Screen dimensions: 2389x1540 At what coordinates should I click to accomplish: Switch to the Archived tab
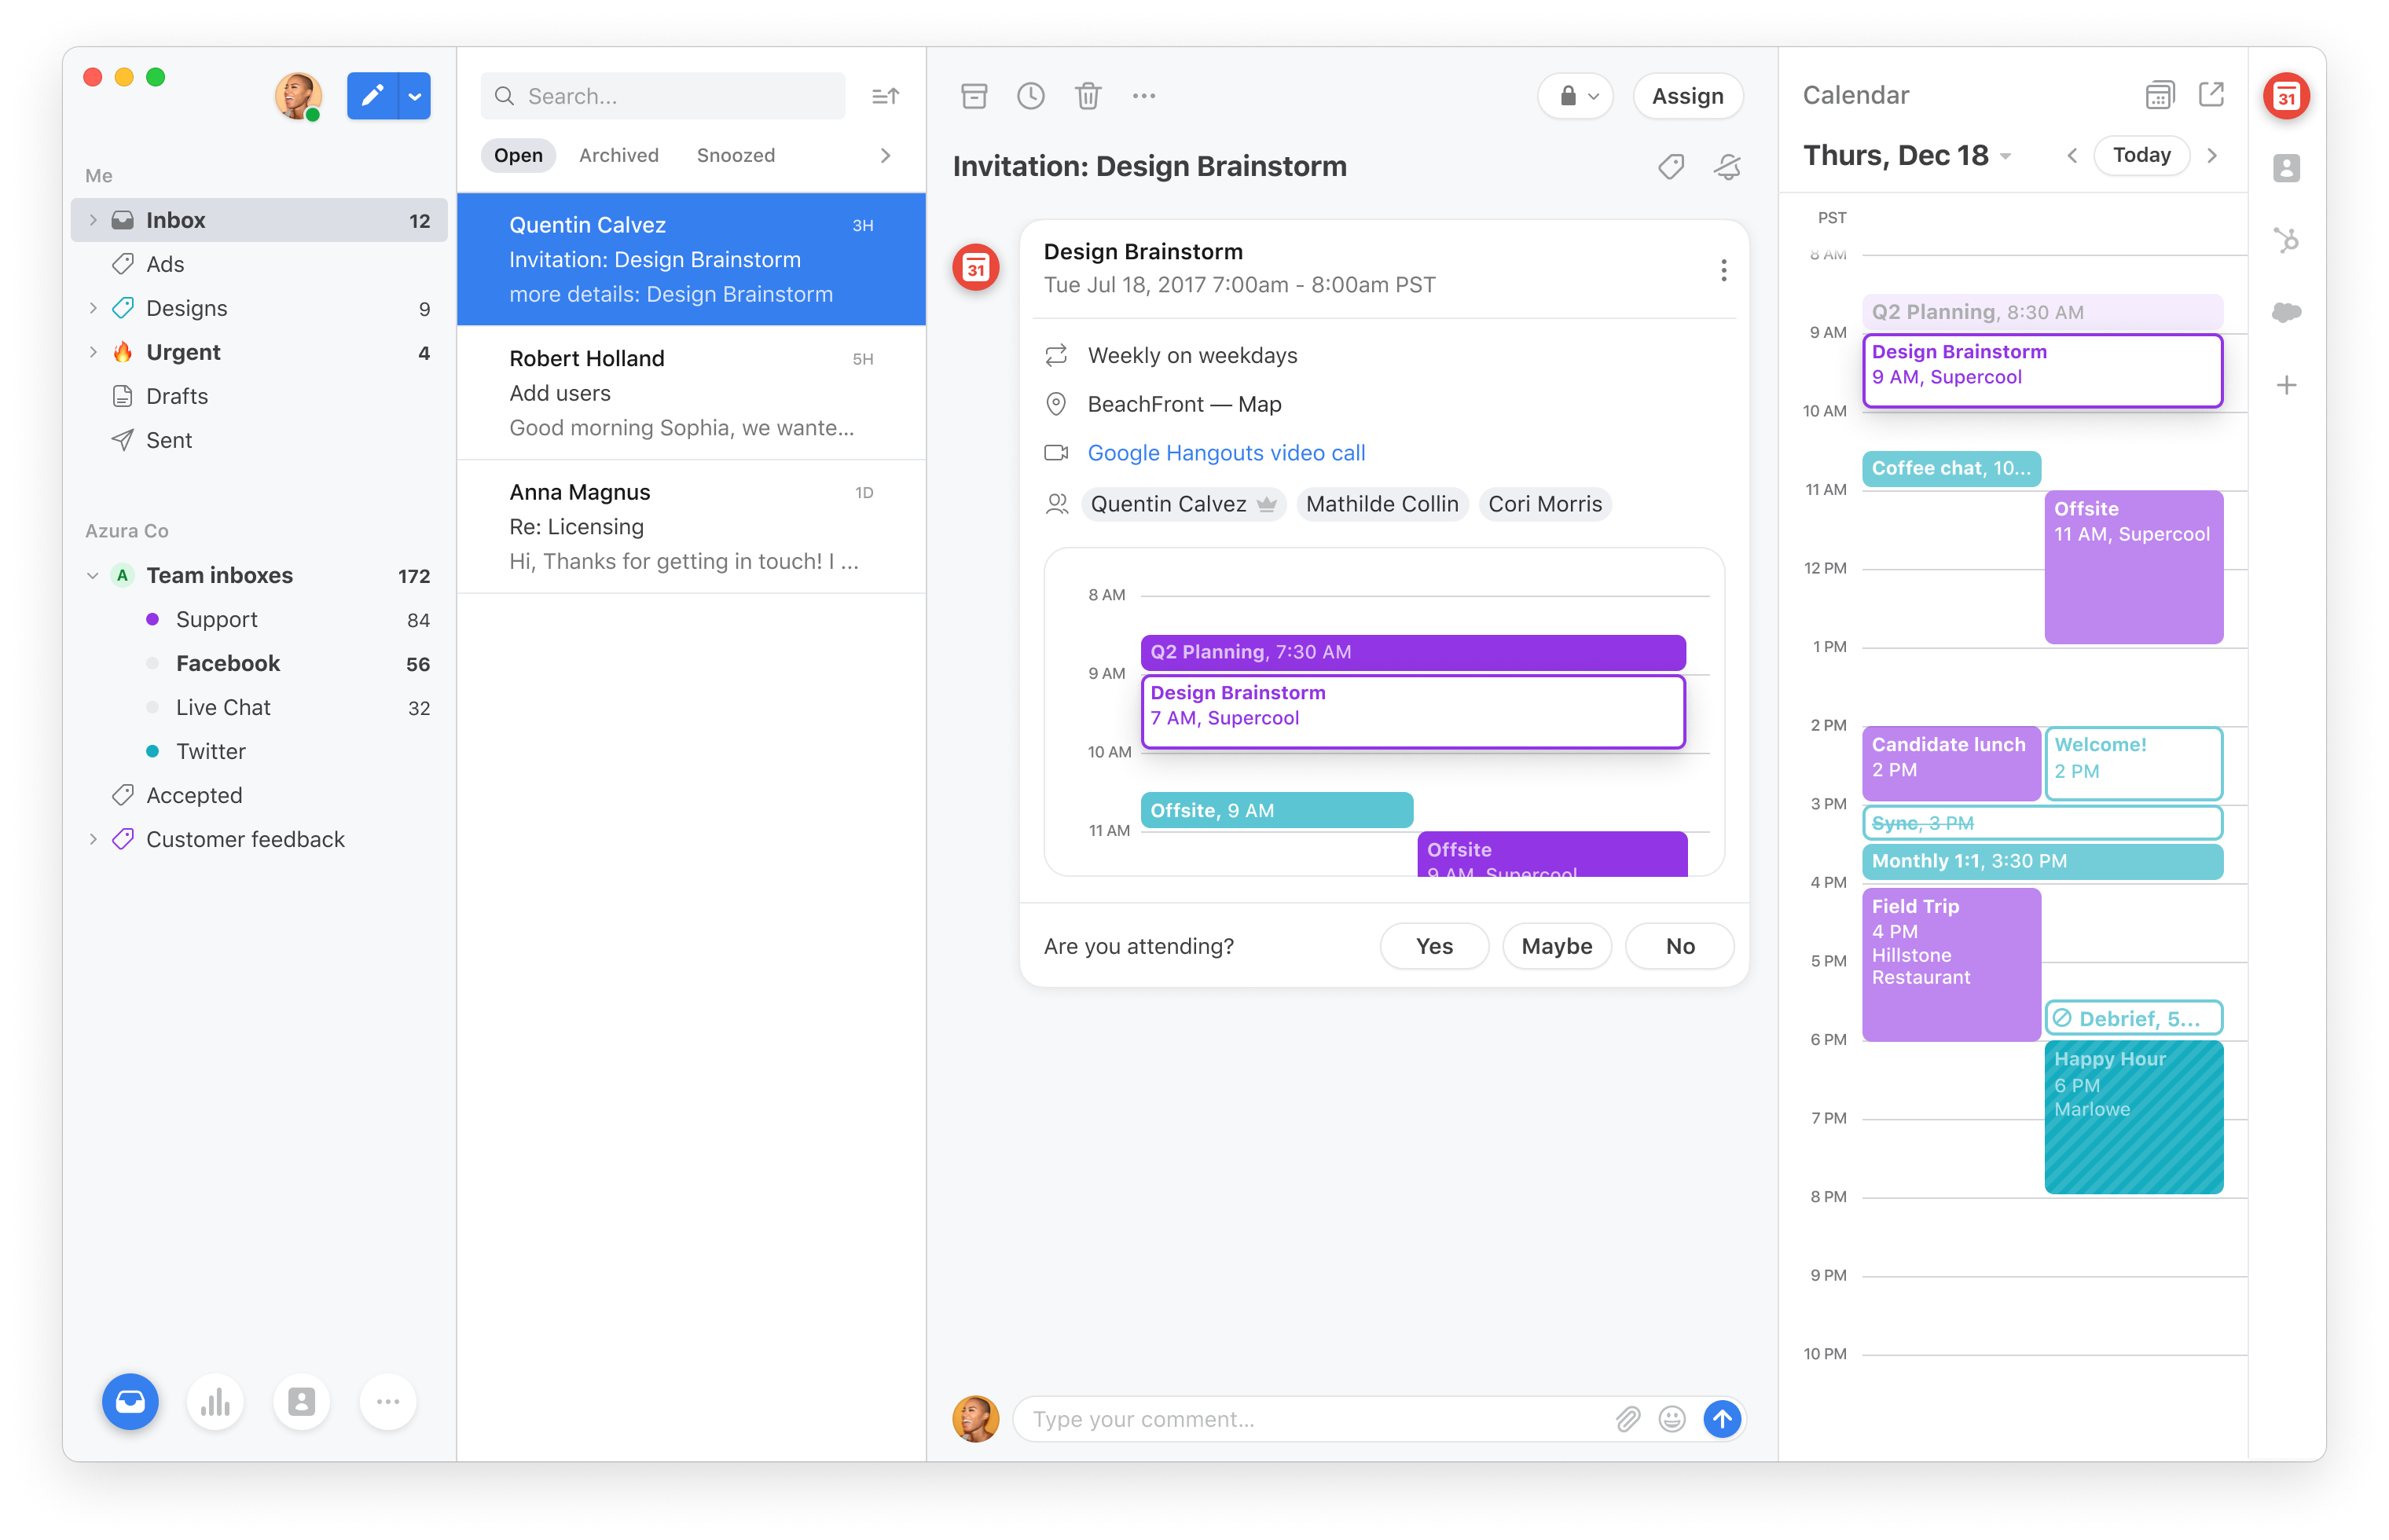tap(619, 155)
